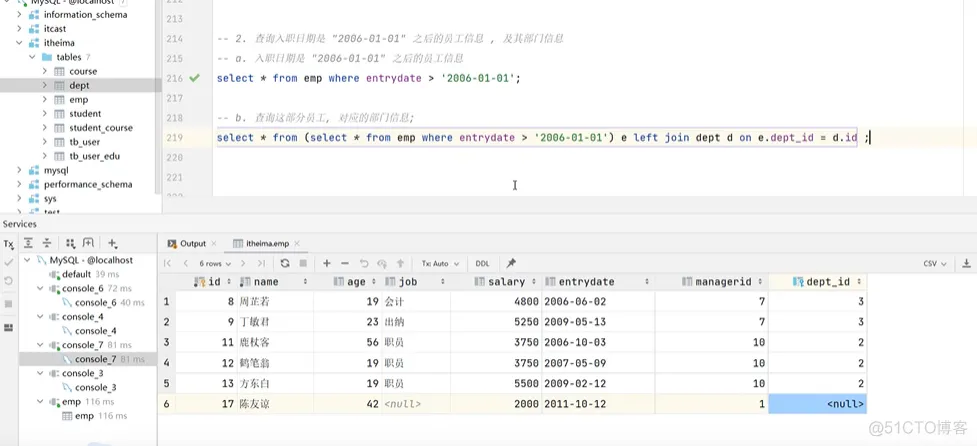Close the itheima.emp tab

point(297,244)
